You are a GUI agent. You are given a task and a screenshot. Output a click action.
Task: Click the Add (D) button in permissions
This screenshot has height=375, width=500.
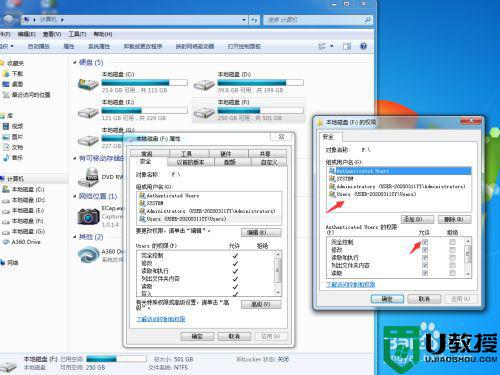(x=417, y=219)
